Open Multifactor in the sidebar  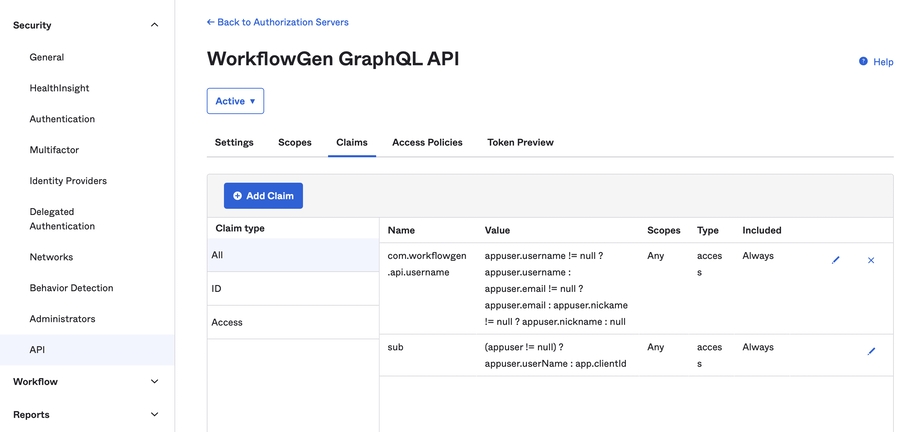pyautogui.click(x=54, y=150)
